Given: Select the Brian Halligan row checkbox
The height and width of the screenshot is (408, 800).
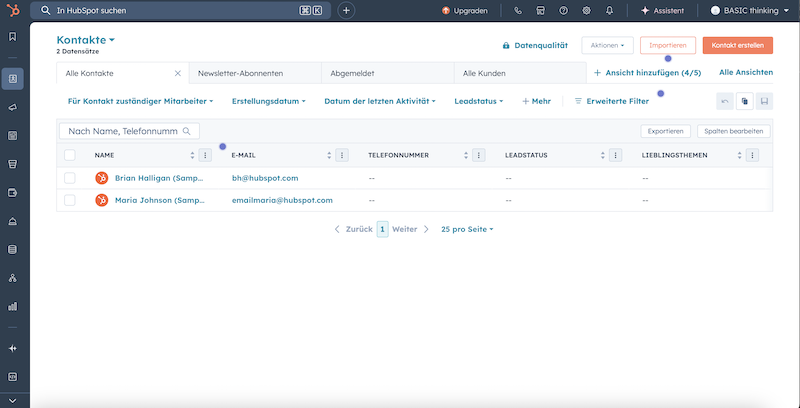Looking at the screenshot, I should pos(70,178).
